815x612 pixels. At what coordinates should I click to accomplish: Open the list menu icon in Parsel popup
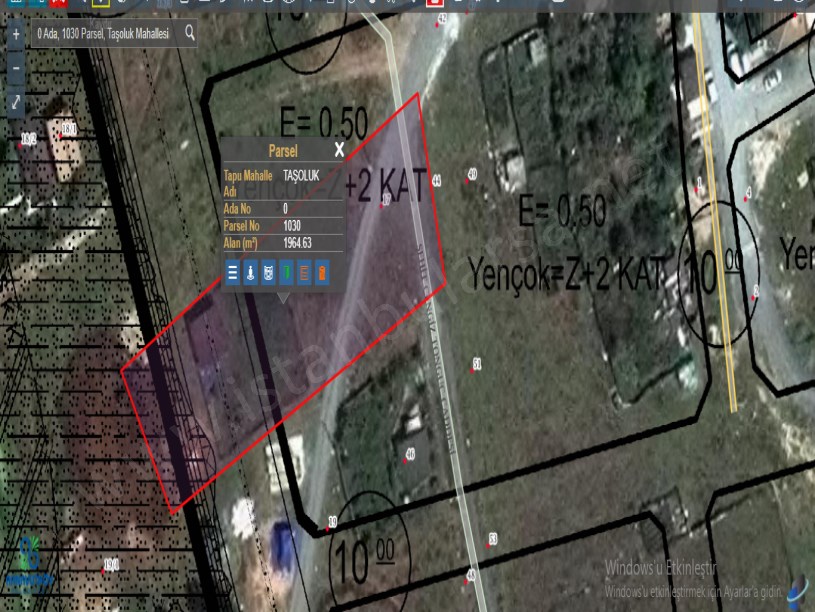pyautogui.click(x=233, y=272)
